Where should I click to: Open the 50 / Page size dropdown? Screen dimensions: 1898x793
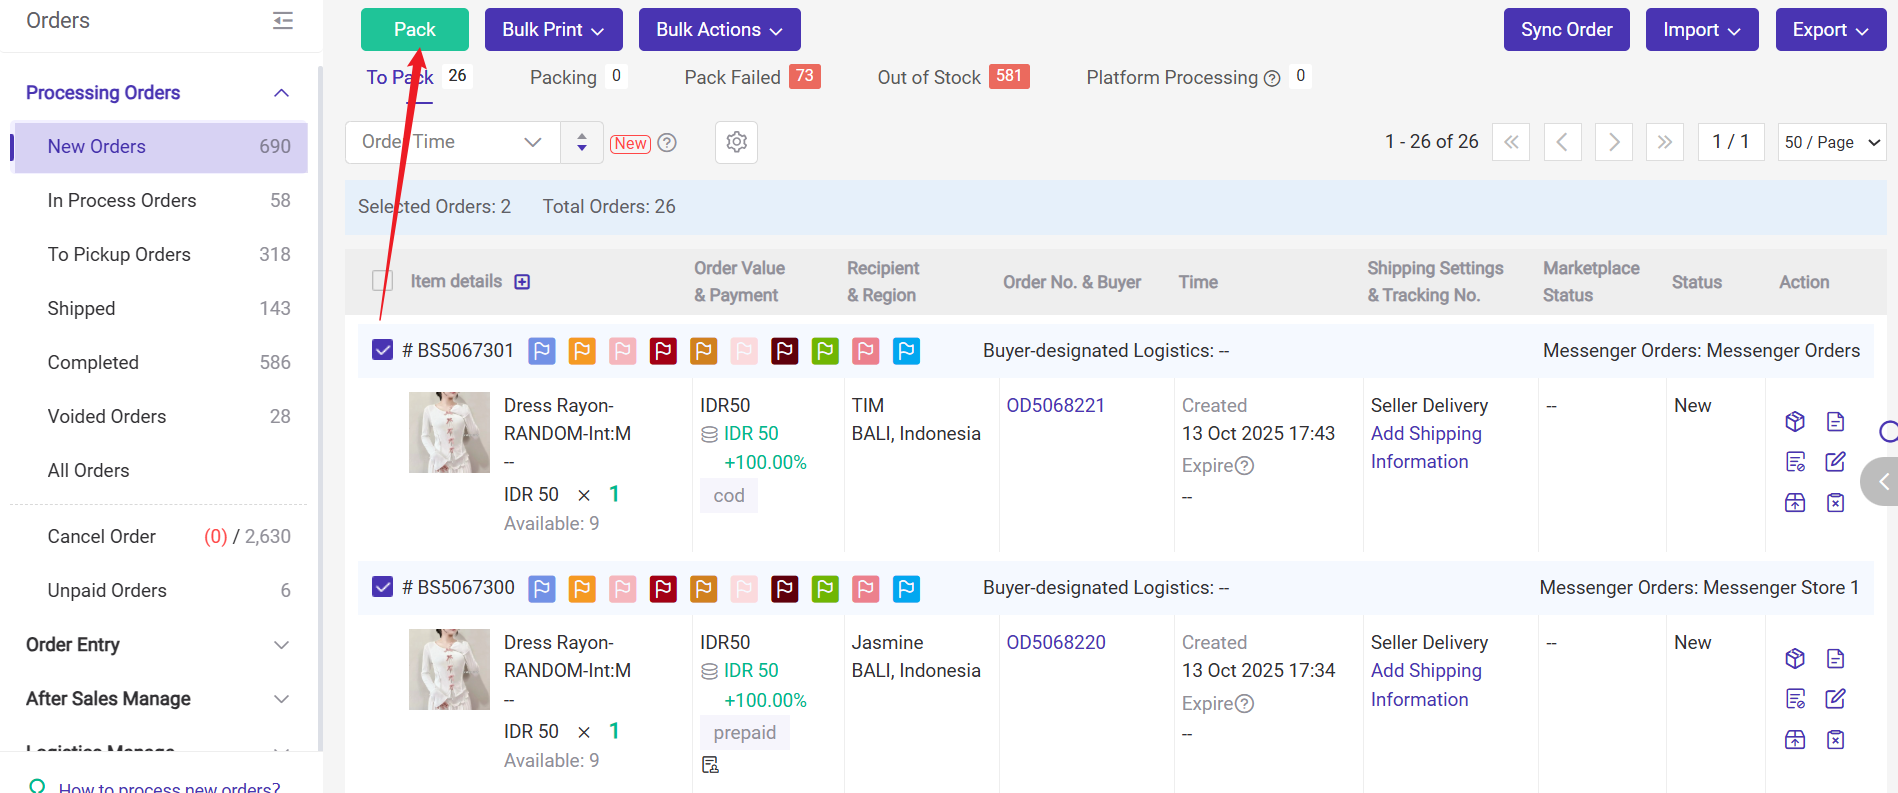click(1831, 142)
